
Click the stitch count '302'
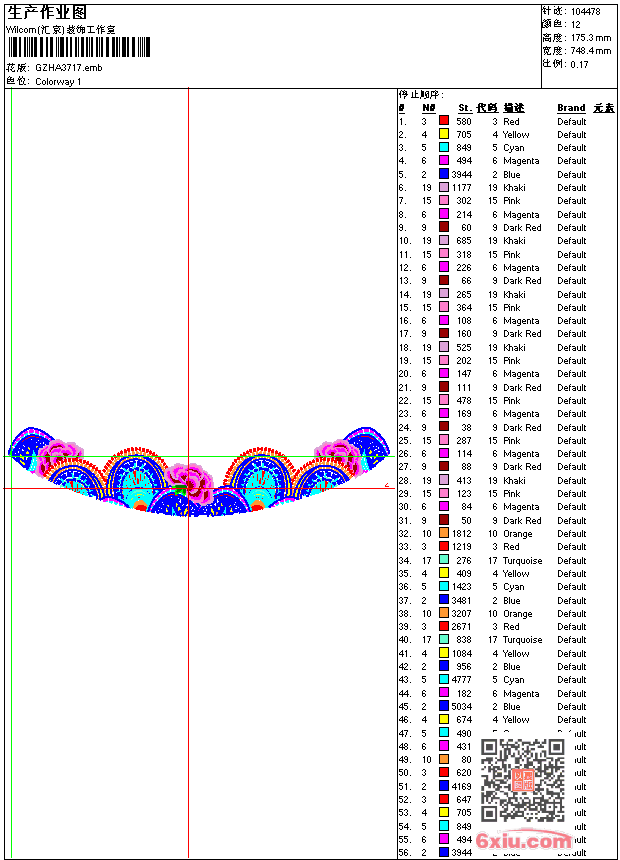[464, 201]
